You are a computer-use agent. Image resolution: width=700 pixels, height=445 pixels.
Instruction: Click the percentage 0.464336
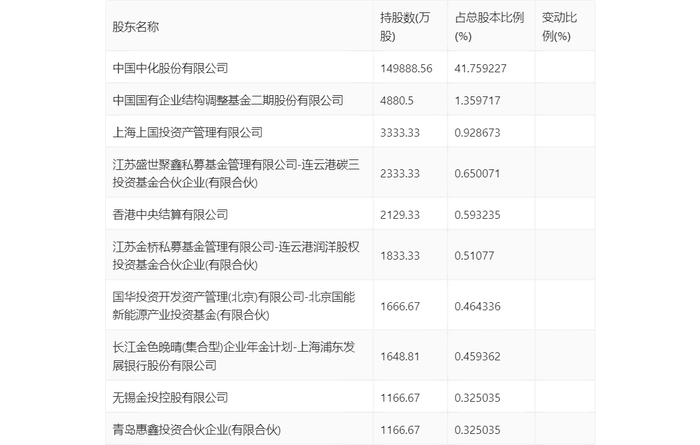point(477,306)
